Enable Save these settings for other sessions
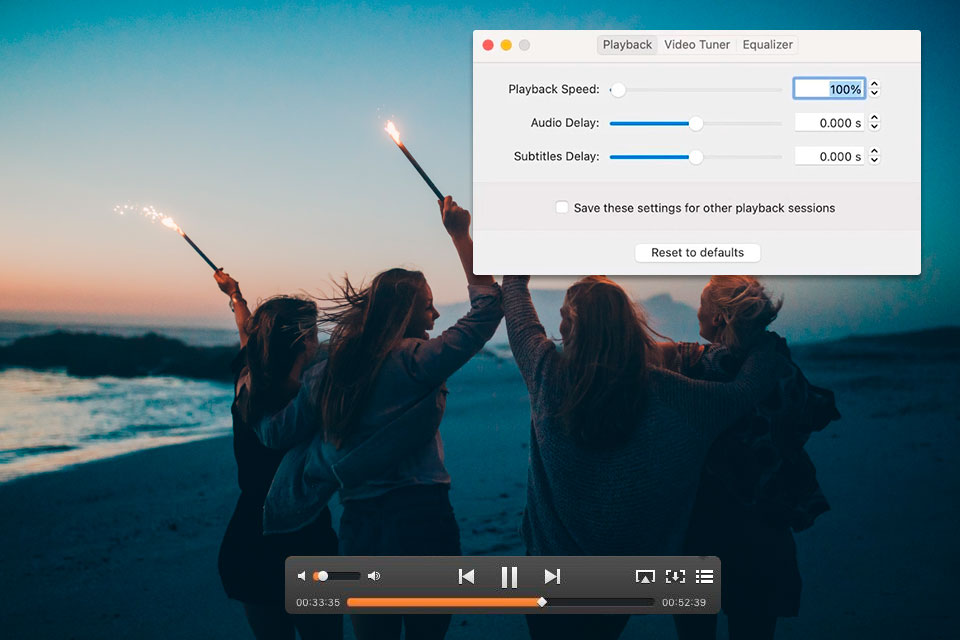960x640 pixels. tap(562, 208)
